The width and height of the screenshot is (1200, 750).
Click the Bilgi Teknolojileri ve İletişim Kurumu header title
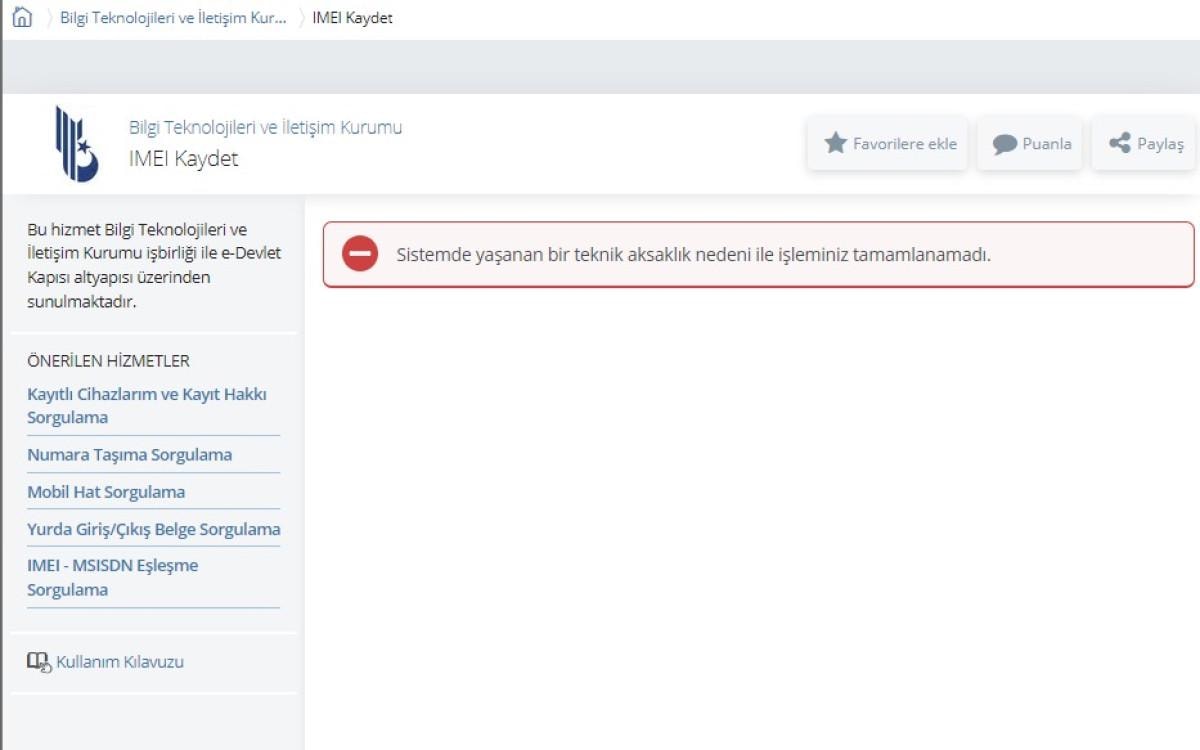(x=265, y=127)
